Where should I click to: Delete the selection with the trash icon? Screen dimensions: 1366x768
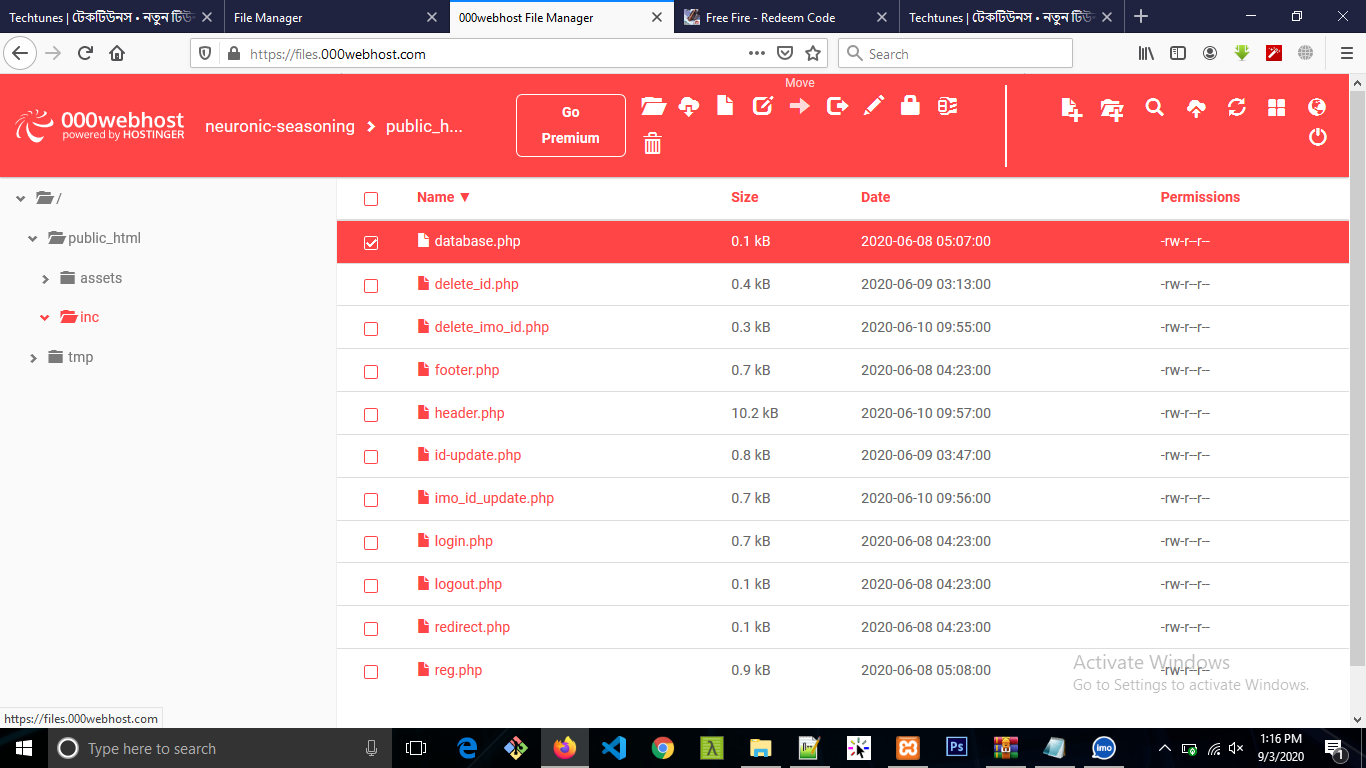(653, 144)
